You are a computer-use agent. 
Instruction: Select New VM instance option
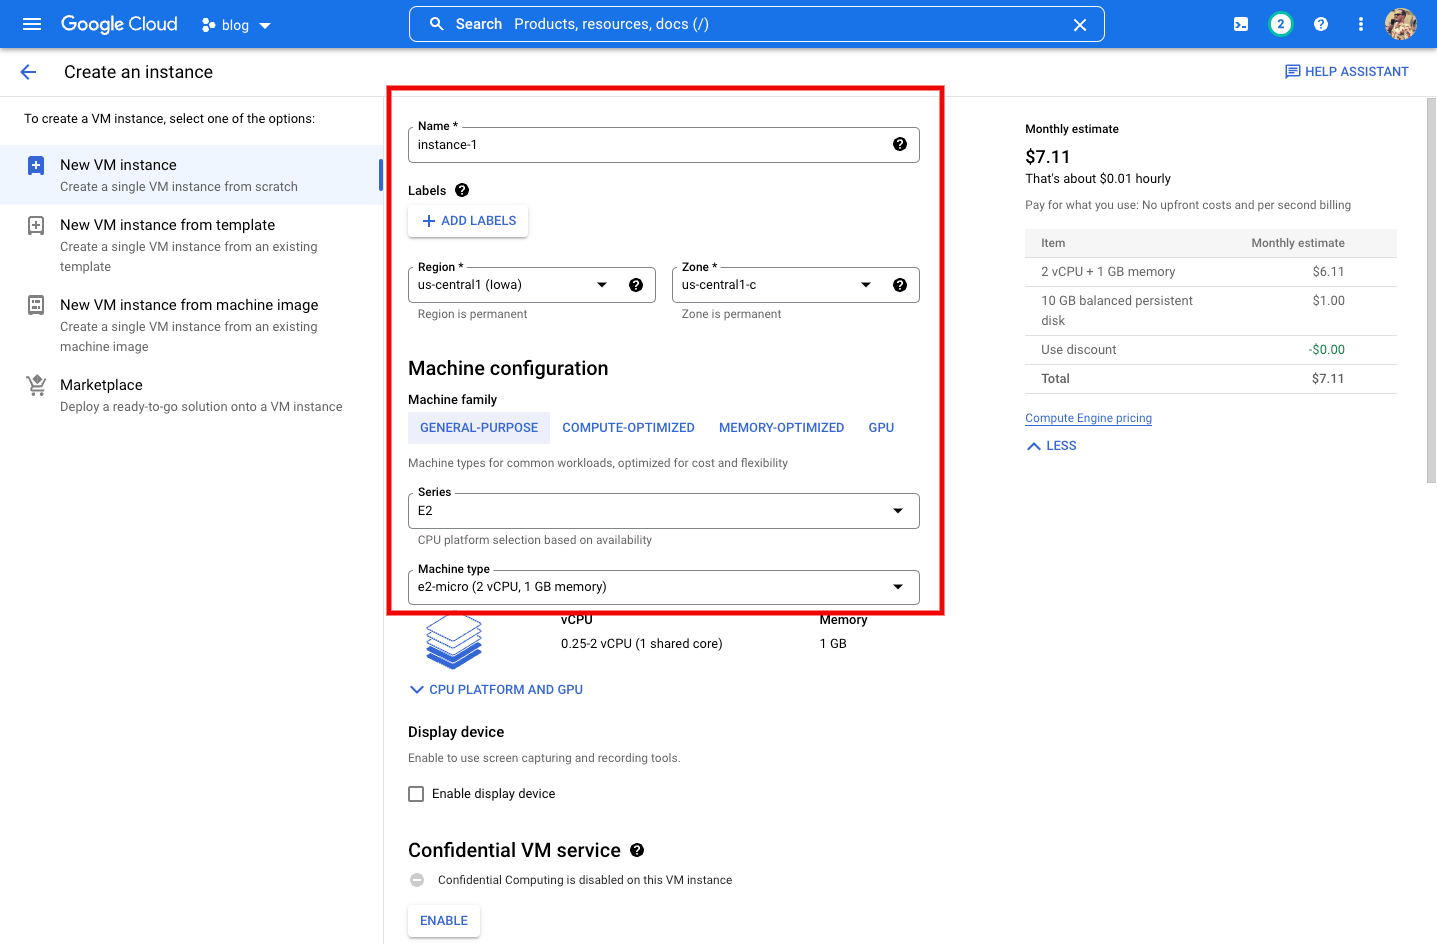[192, 175]
